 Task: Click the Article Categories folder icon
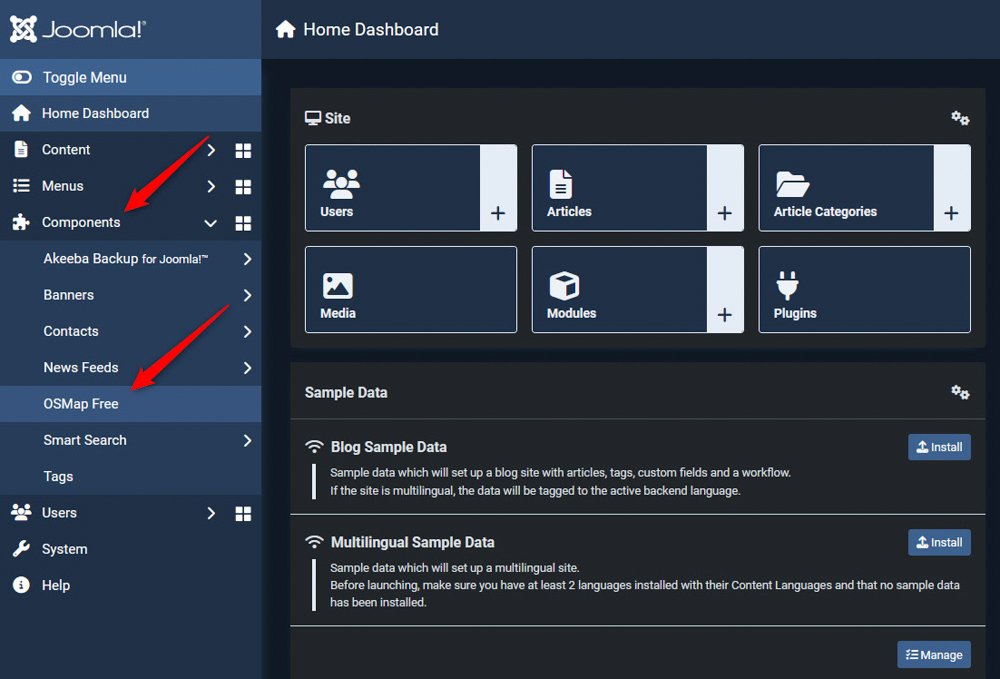point(791,182)
